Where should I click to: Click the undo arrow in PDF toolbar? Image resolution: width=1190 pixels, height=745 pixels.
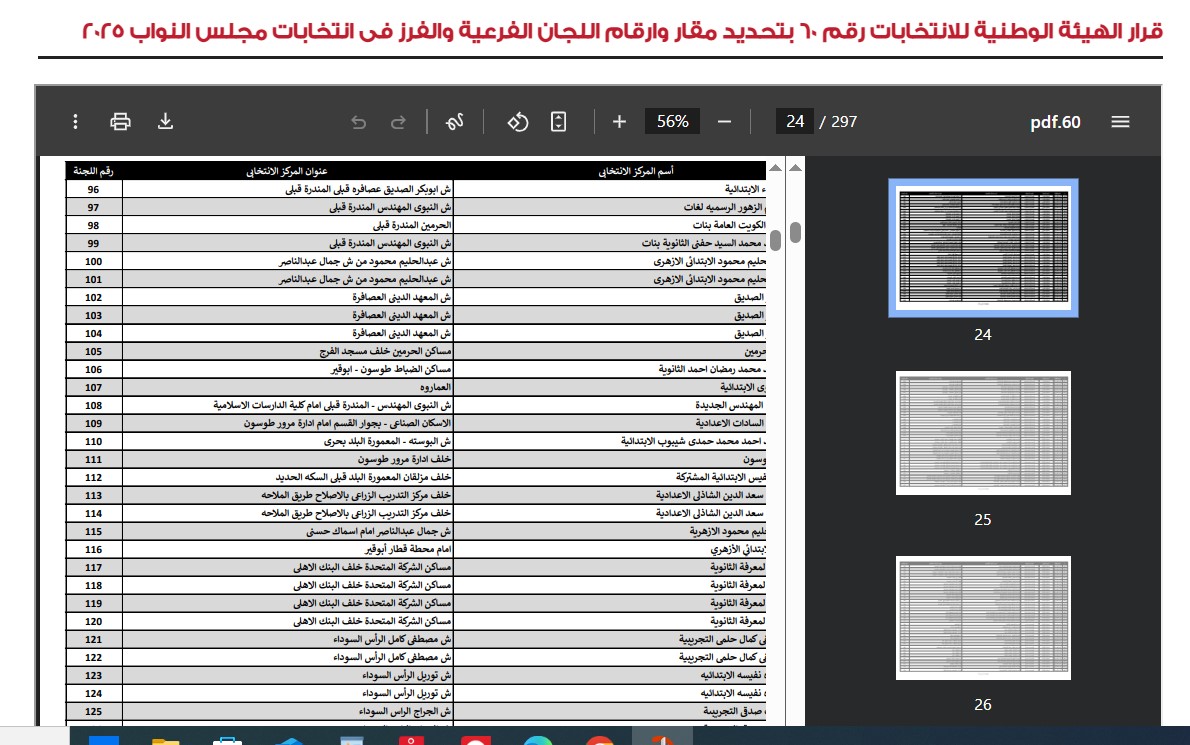358,122
